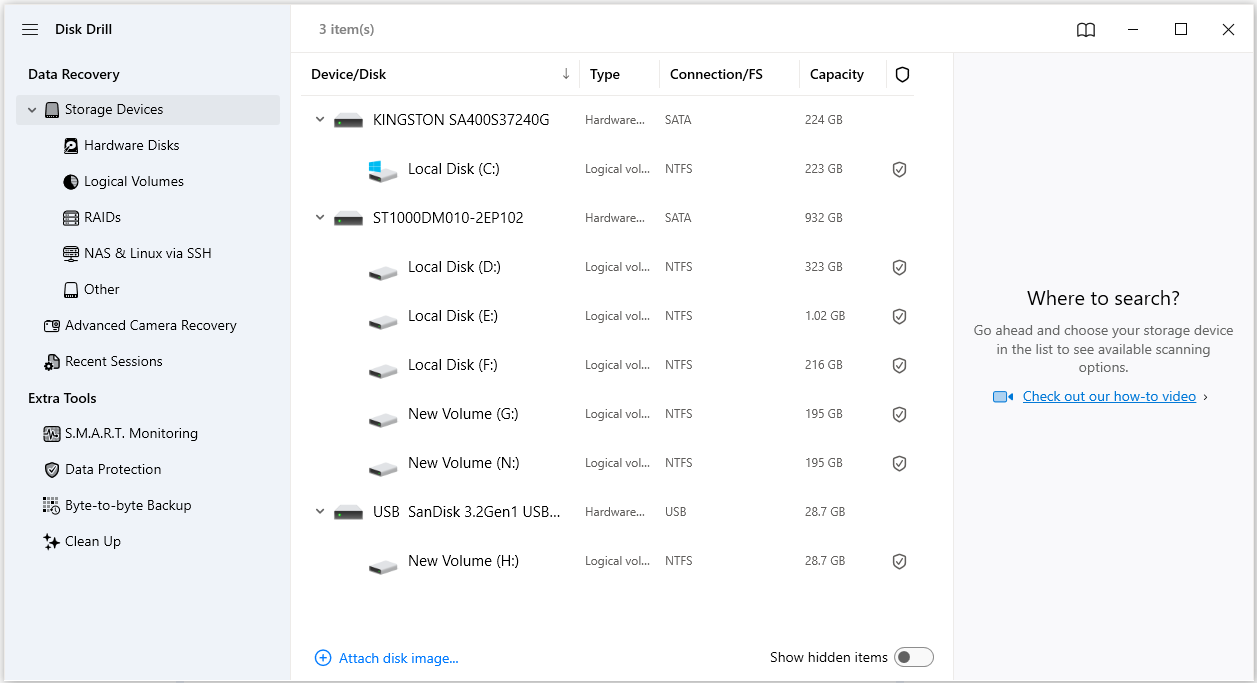Viewport: 1257px width, 683px height.
Task: Click the Attach disk image link
Action: tap(398, 657)
